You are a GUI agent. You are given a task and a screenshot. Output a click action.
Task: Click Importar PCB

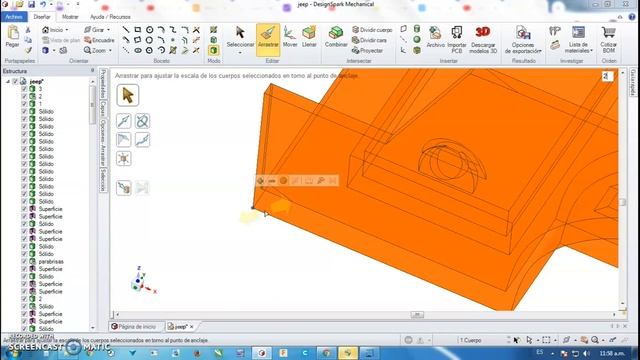[457, 39]
